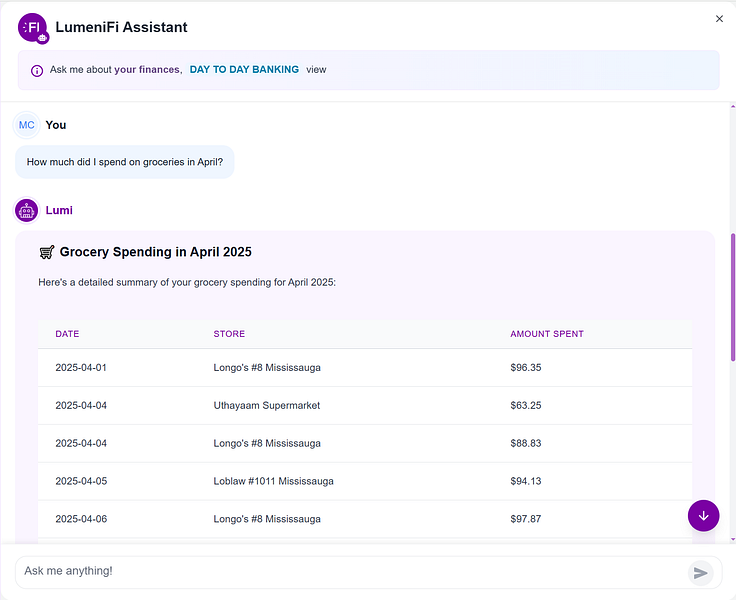This screenshot has height=600, width=736.
Task: Click the AMOUNT SPENT column header
Action: click(547, 334)
